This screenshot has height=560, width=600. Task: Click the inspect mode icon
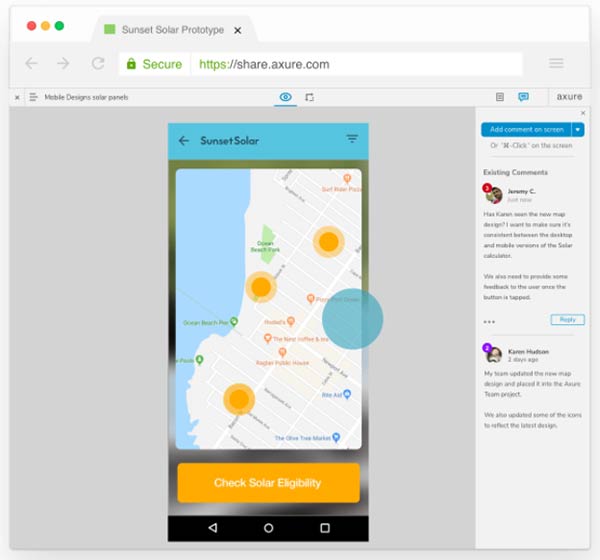310,97
